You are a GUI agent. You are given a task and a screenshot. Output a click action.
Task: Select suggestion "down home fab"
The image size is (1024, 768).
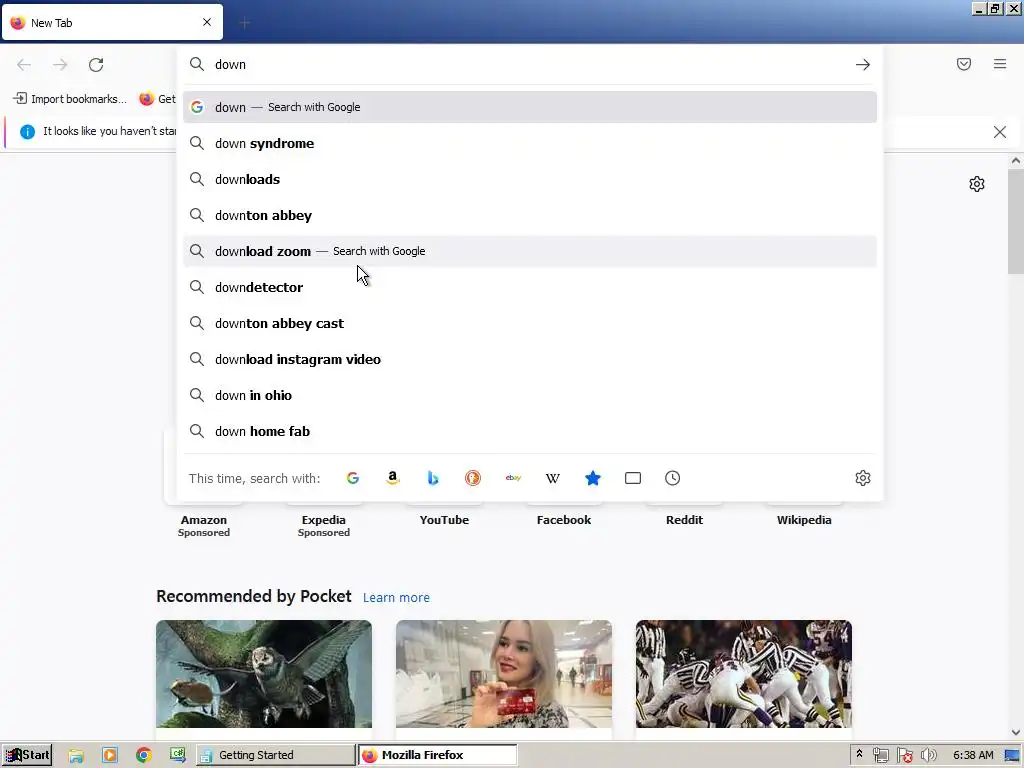530,431
